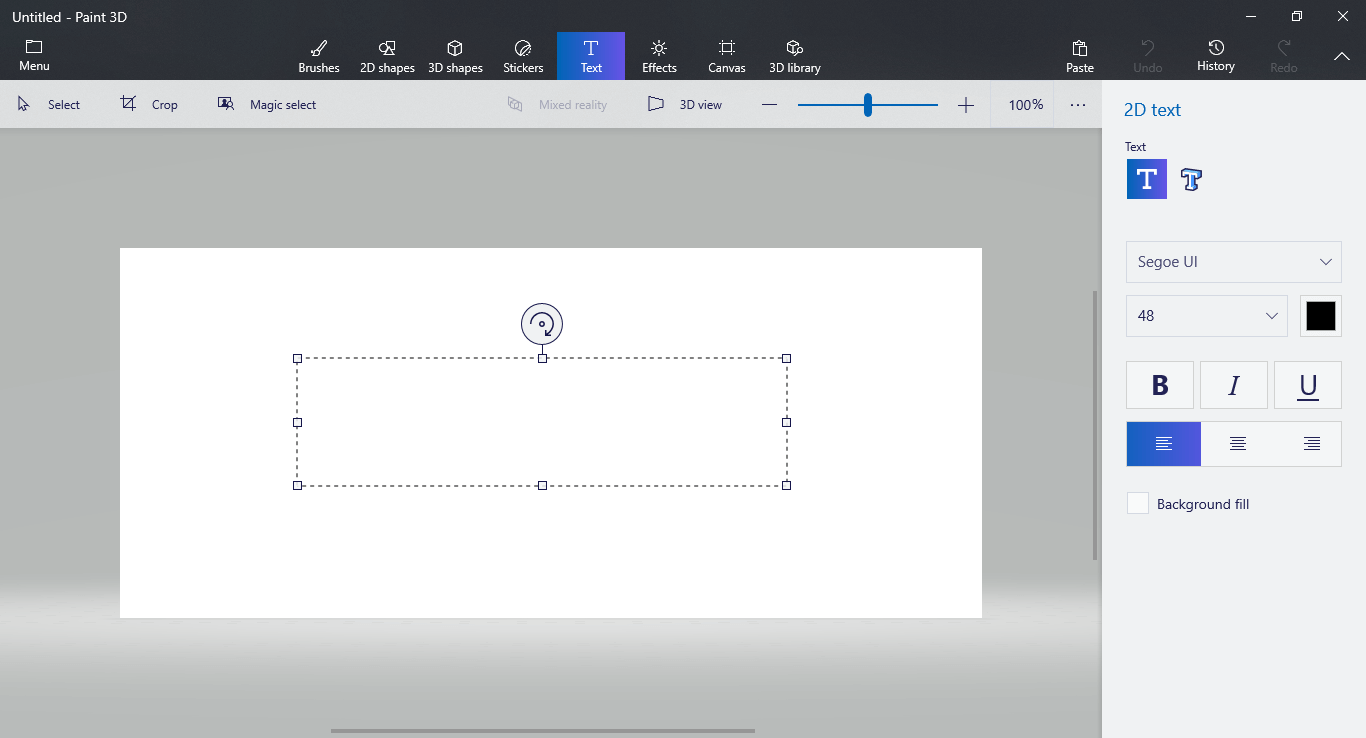Select the Brushes tool
The height and width of the screenshot is (738, 1366).
(318, 55)
